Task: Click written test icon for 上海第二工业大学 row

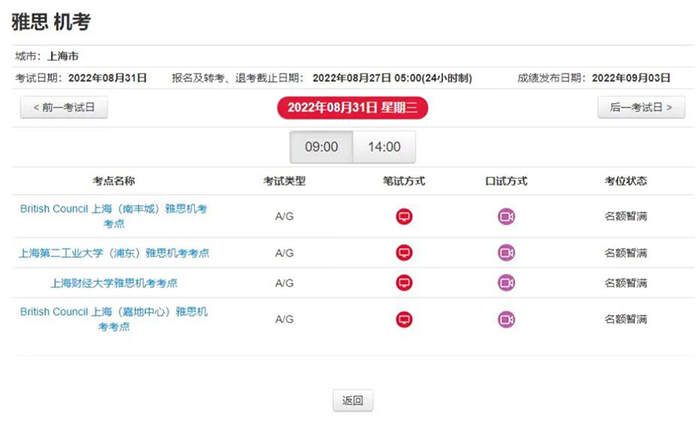Action: [404, 253]
